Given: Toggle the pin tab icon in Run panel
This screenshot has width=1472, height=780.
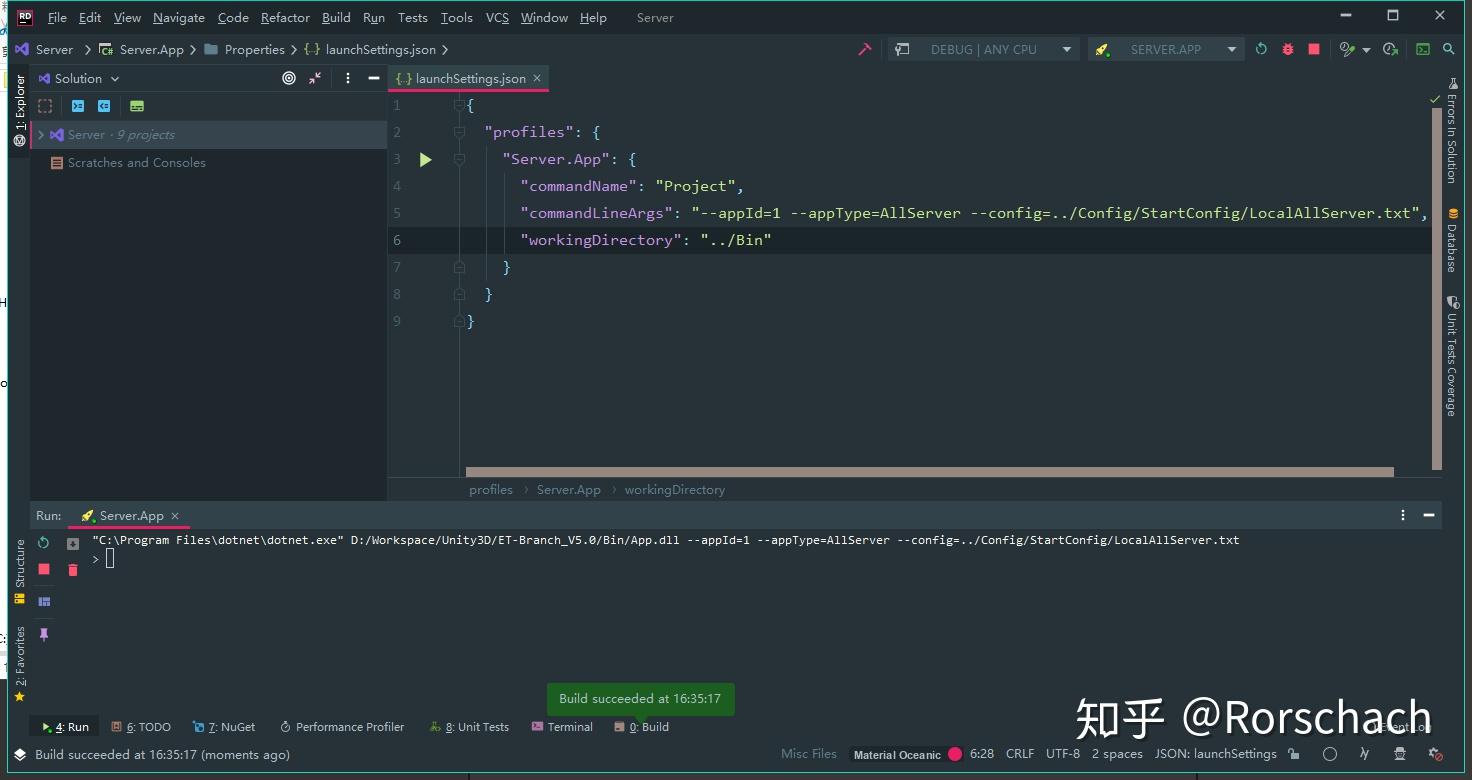Looking at the screenshot, I should click(44, 634).
